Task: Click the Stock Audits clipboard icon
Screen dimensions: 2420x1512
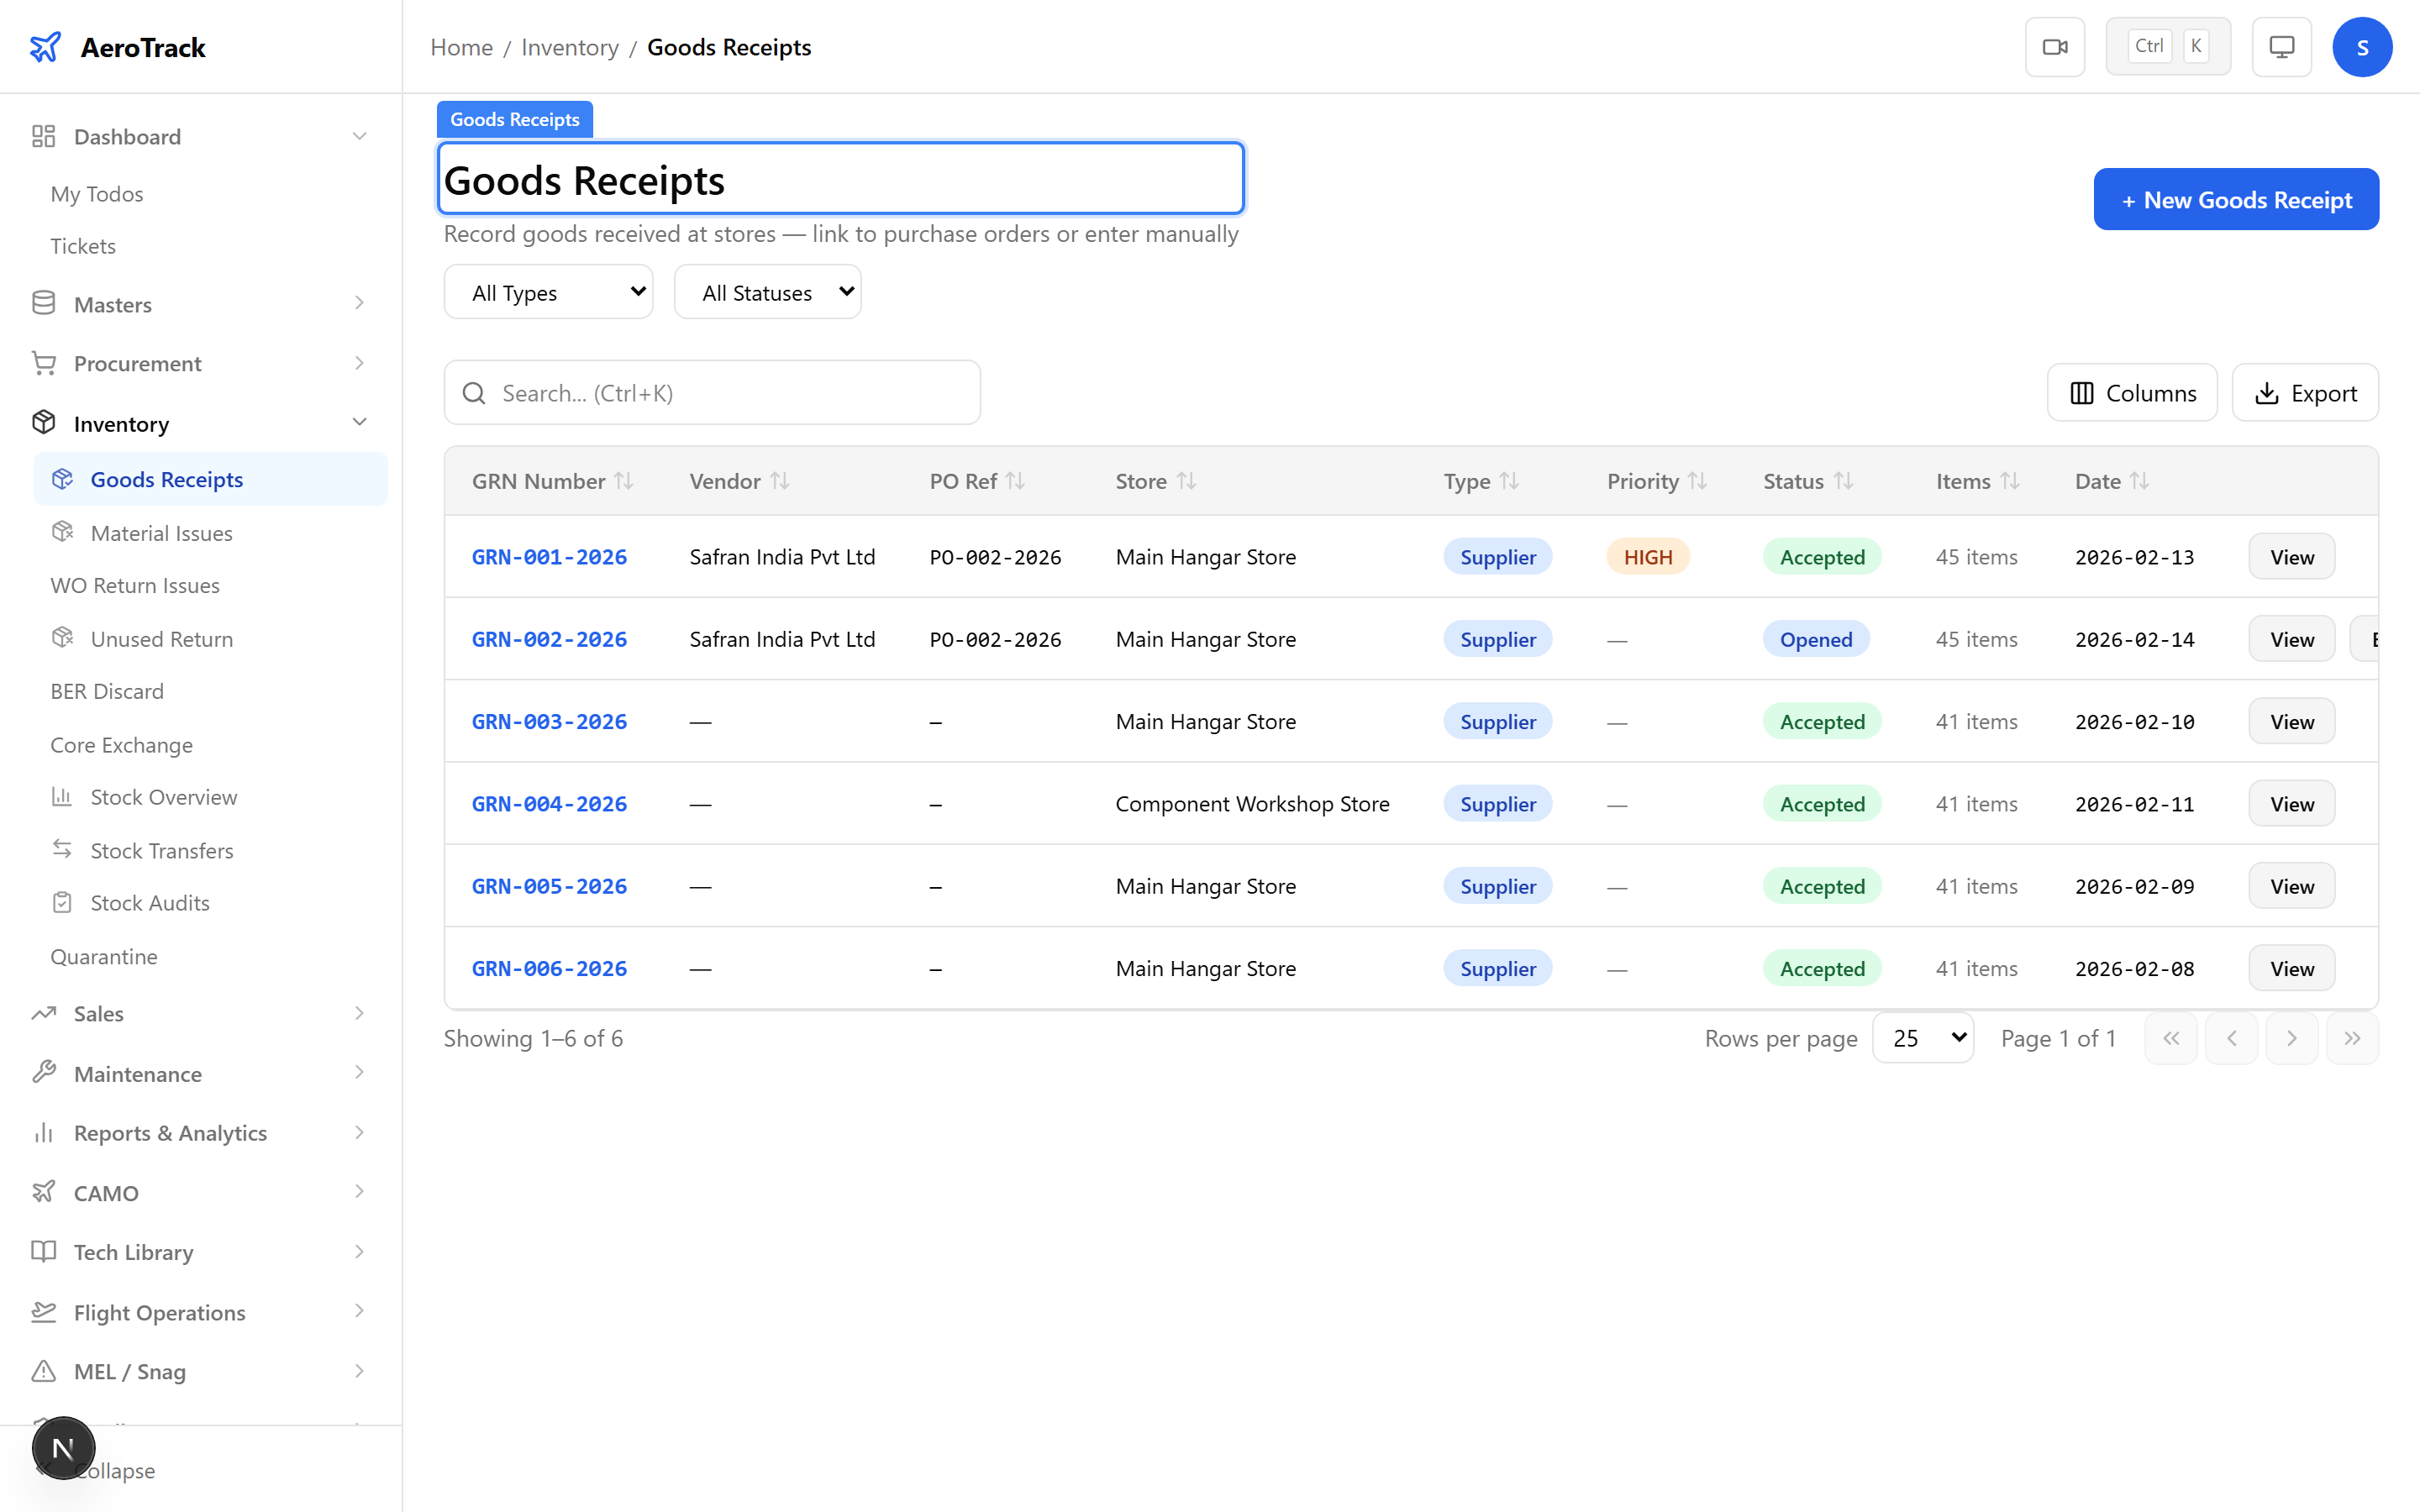Action: pos(62,902)
